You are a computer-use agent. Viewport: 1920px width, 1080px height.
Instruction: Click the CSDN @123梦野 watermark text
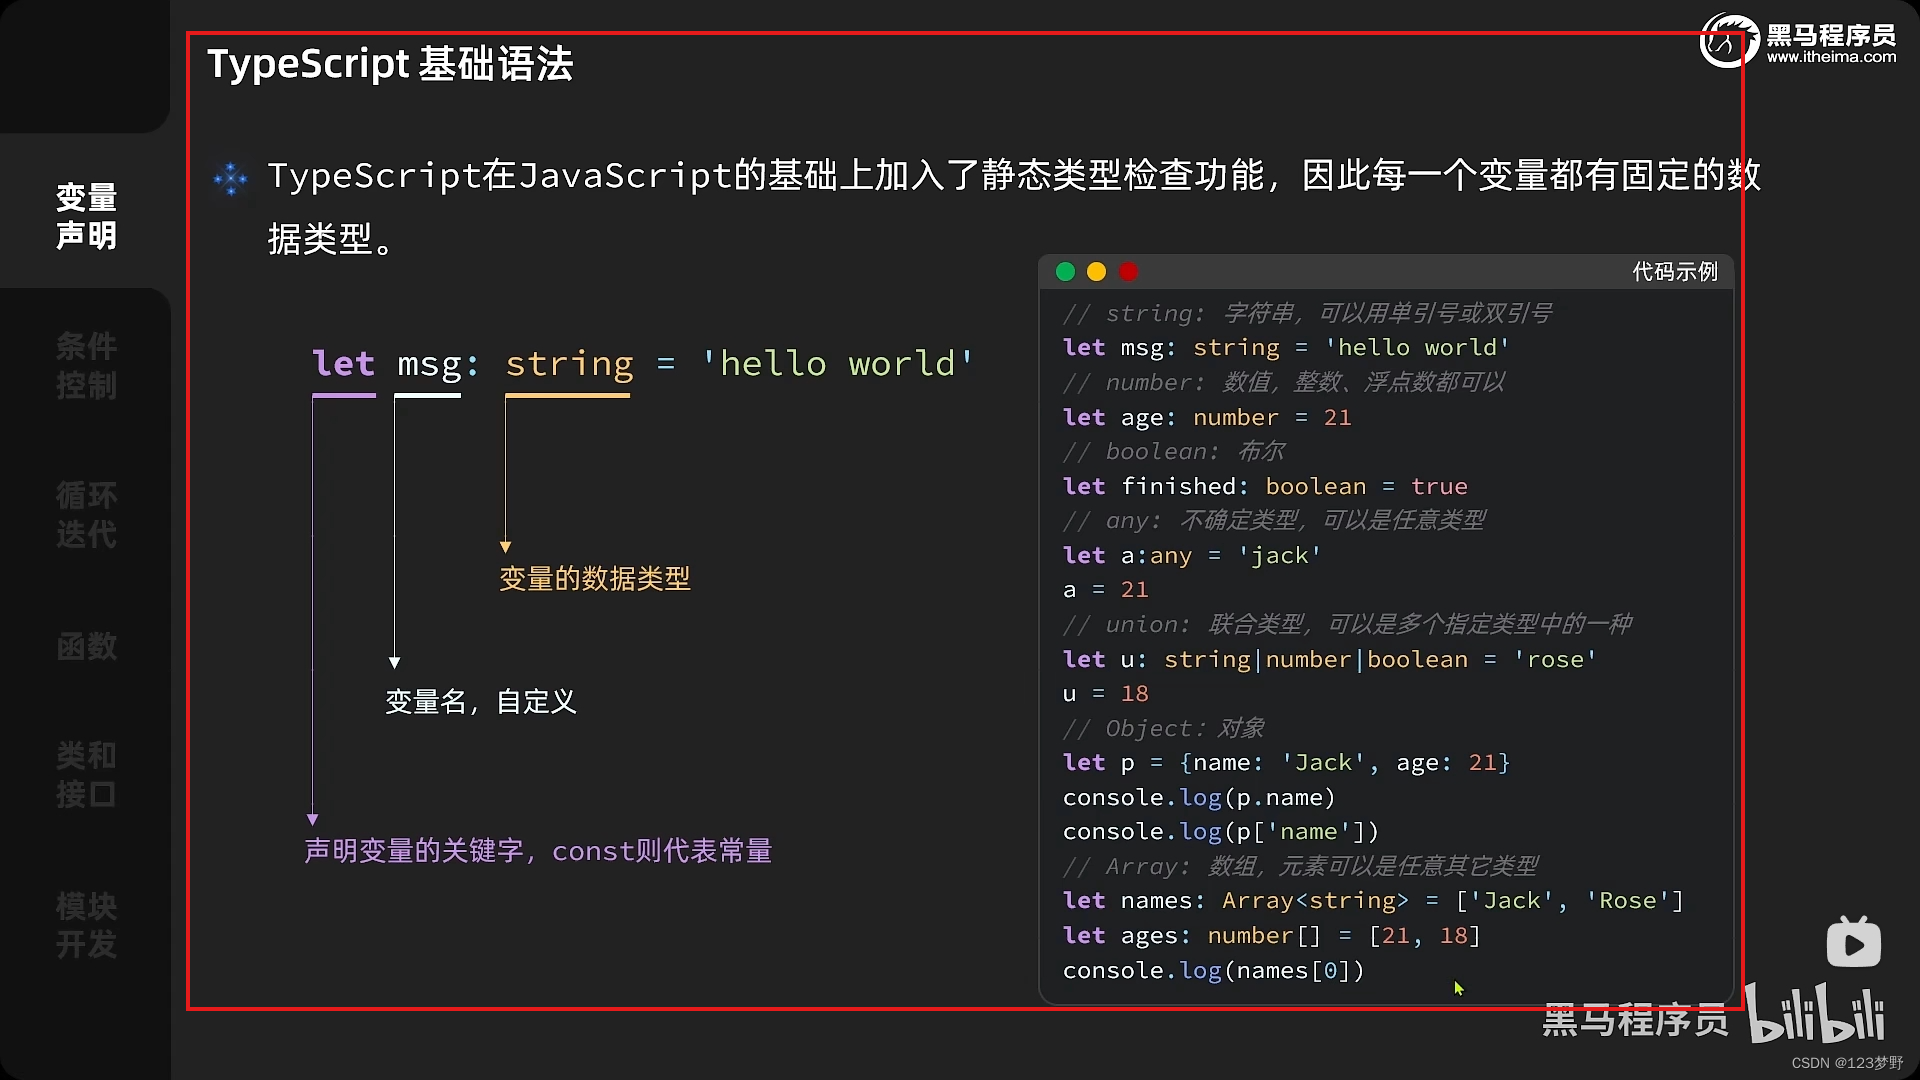(x=1846, y=1063)
